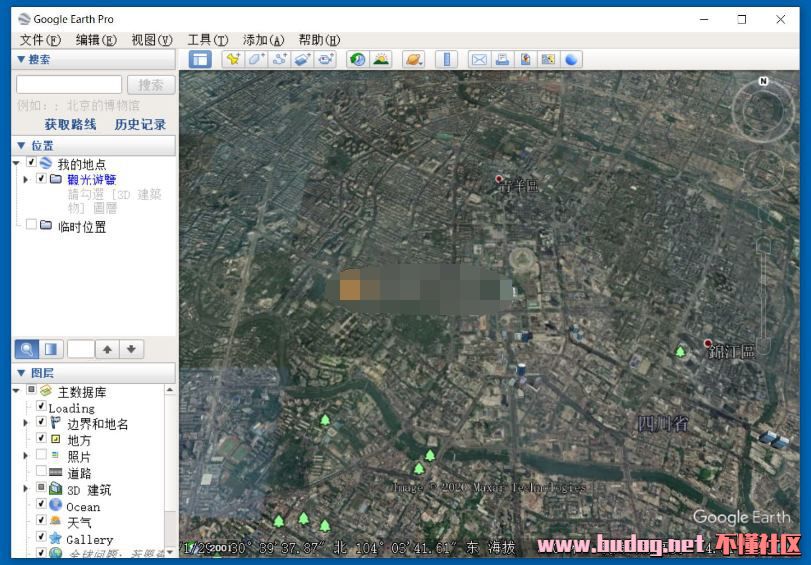Toggle the sidebar visibility toolbar button

[200, 60]
